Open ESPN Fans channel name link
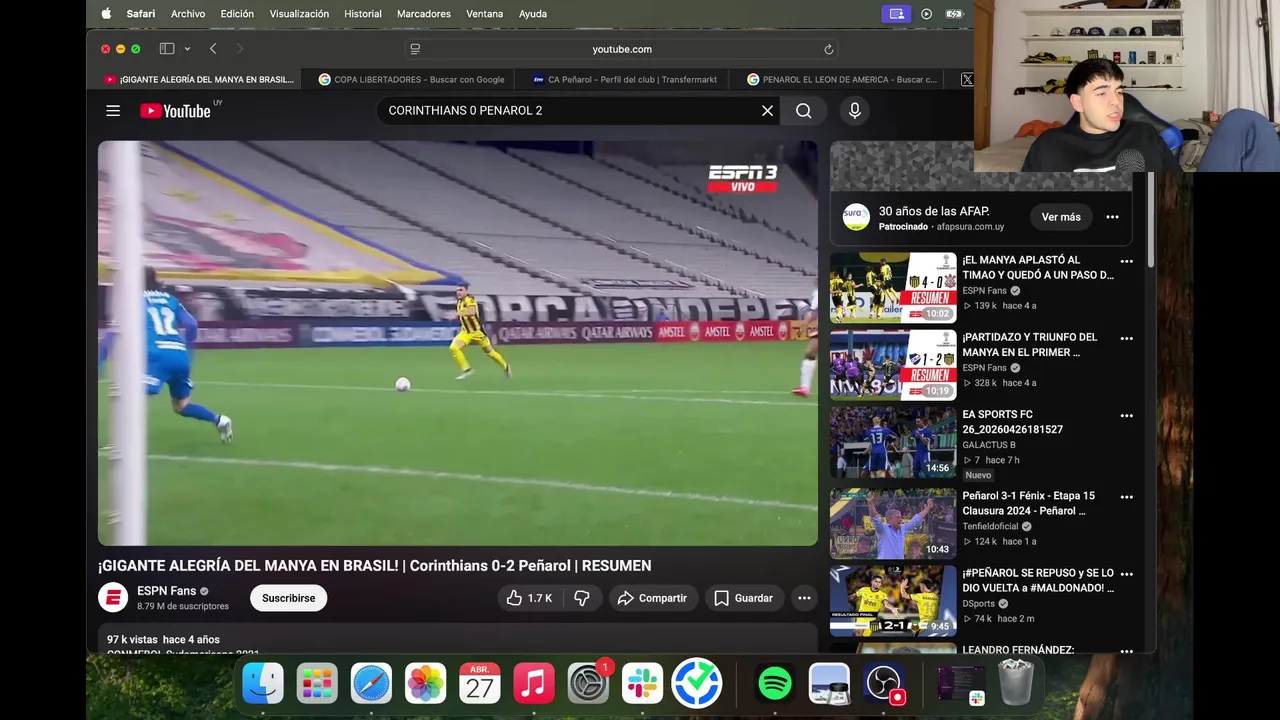The height and width of the screenshot is (720, 1280). pos(166,591)
